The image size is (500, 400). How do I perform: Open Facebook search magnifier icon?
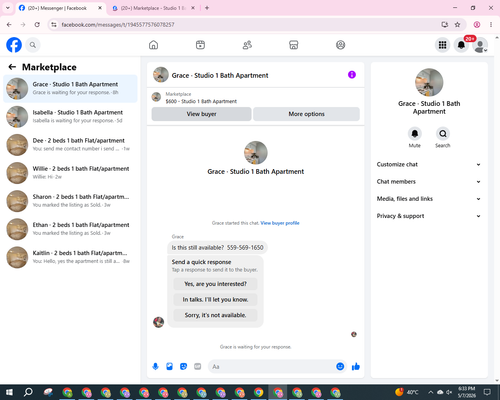click(33, 45)
